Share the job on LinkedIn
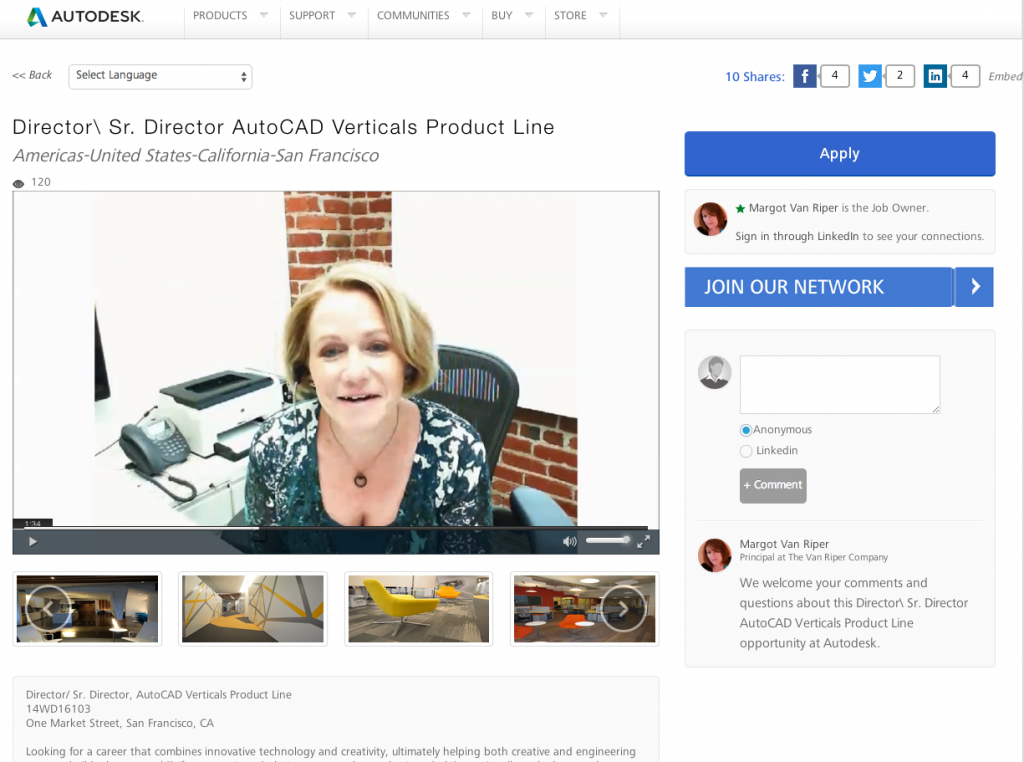This screenshot has width=1024, height=762. tap(935, 76)
